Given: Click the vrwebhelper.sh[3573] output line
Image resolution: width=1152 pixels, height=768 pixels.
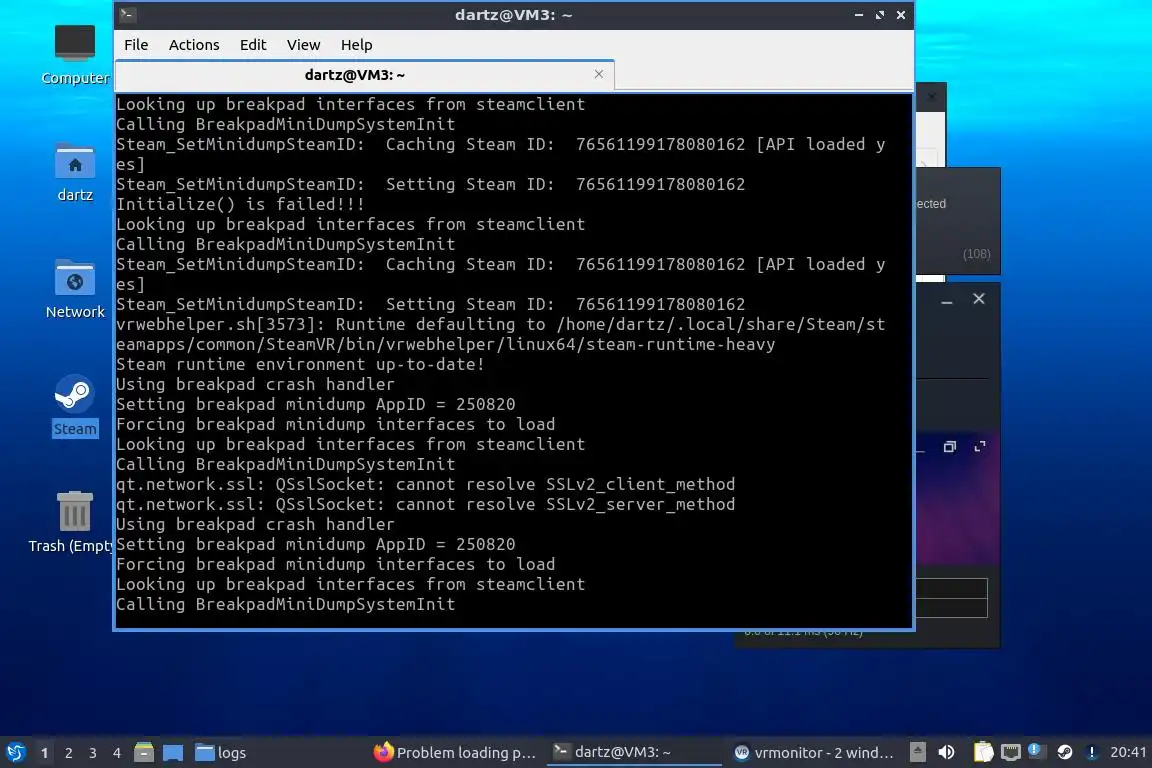Looking at the screenshot, I should [501, 334].
